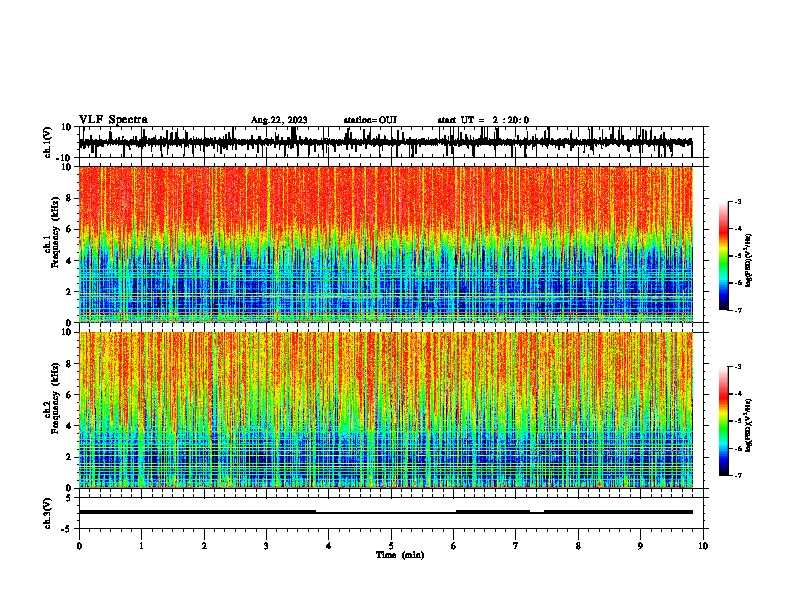Click the date 'Aug.22, 2023' label

click(x=279, y=120)
